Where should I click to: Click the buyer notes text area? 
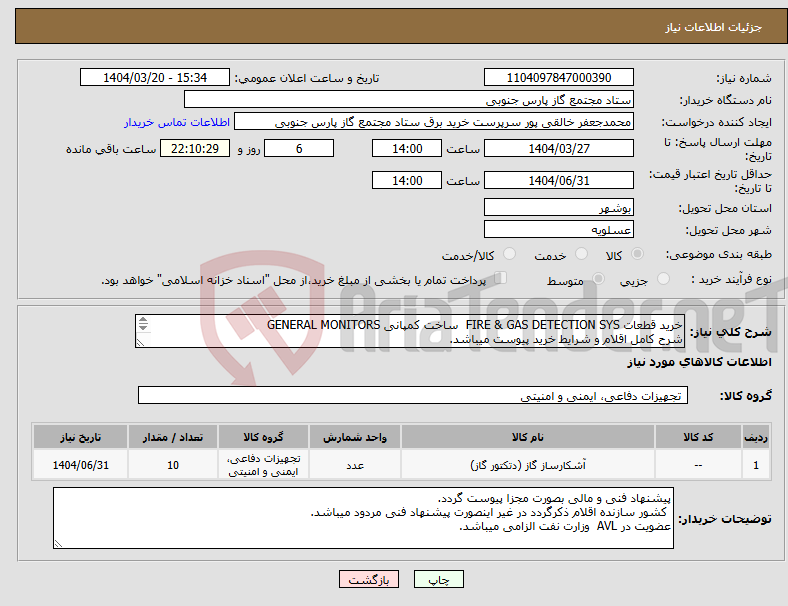point(363,518)
